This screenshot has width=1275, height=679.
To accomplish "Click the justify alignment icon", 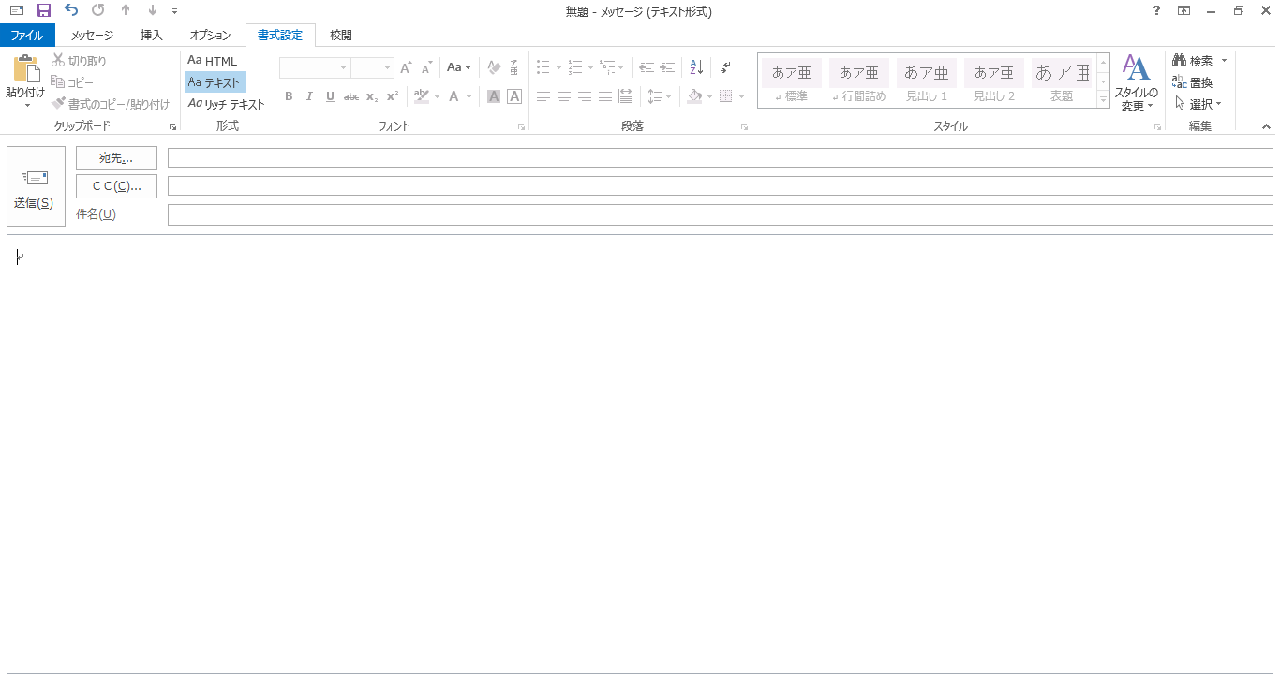I will pyautogui.click(x=605, y=97).
